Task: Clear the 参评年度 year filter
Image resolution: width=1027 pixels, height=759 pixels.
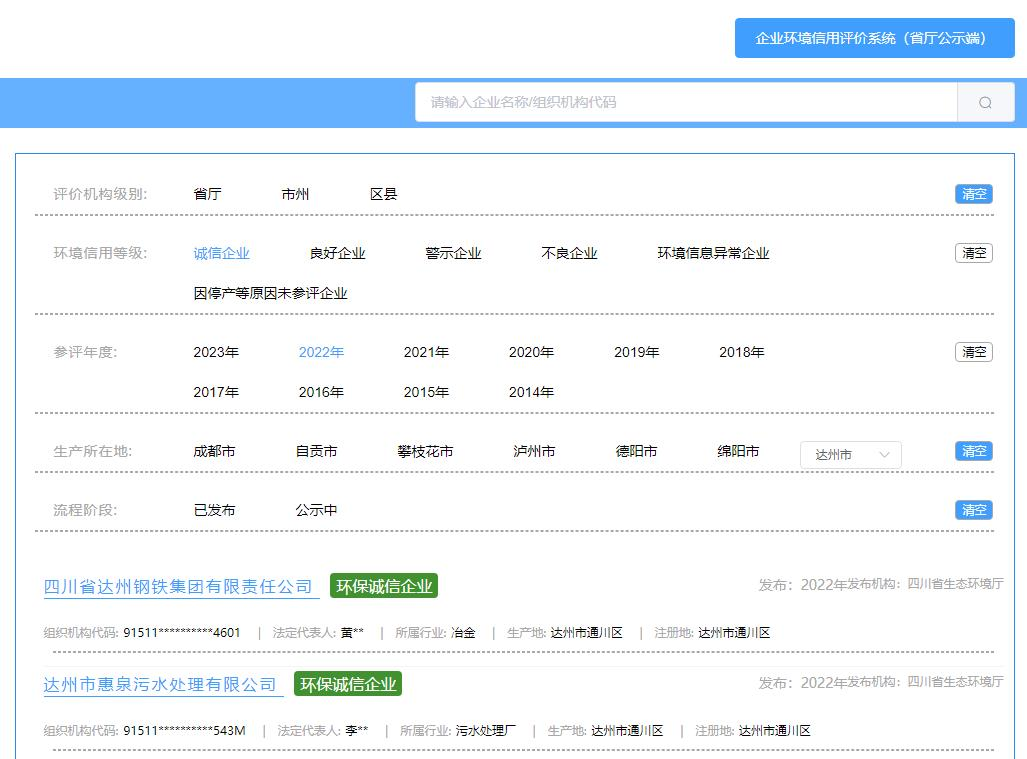Action: coord(973,352)
